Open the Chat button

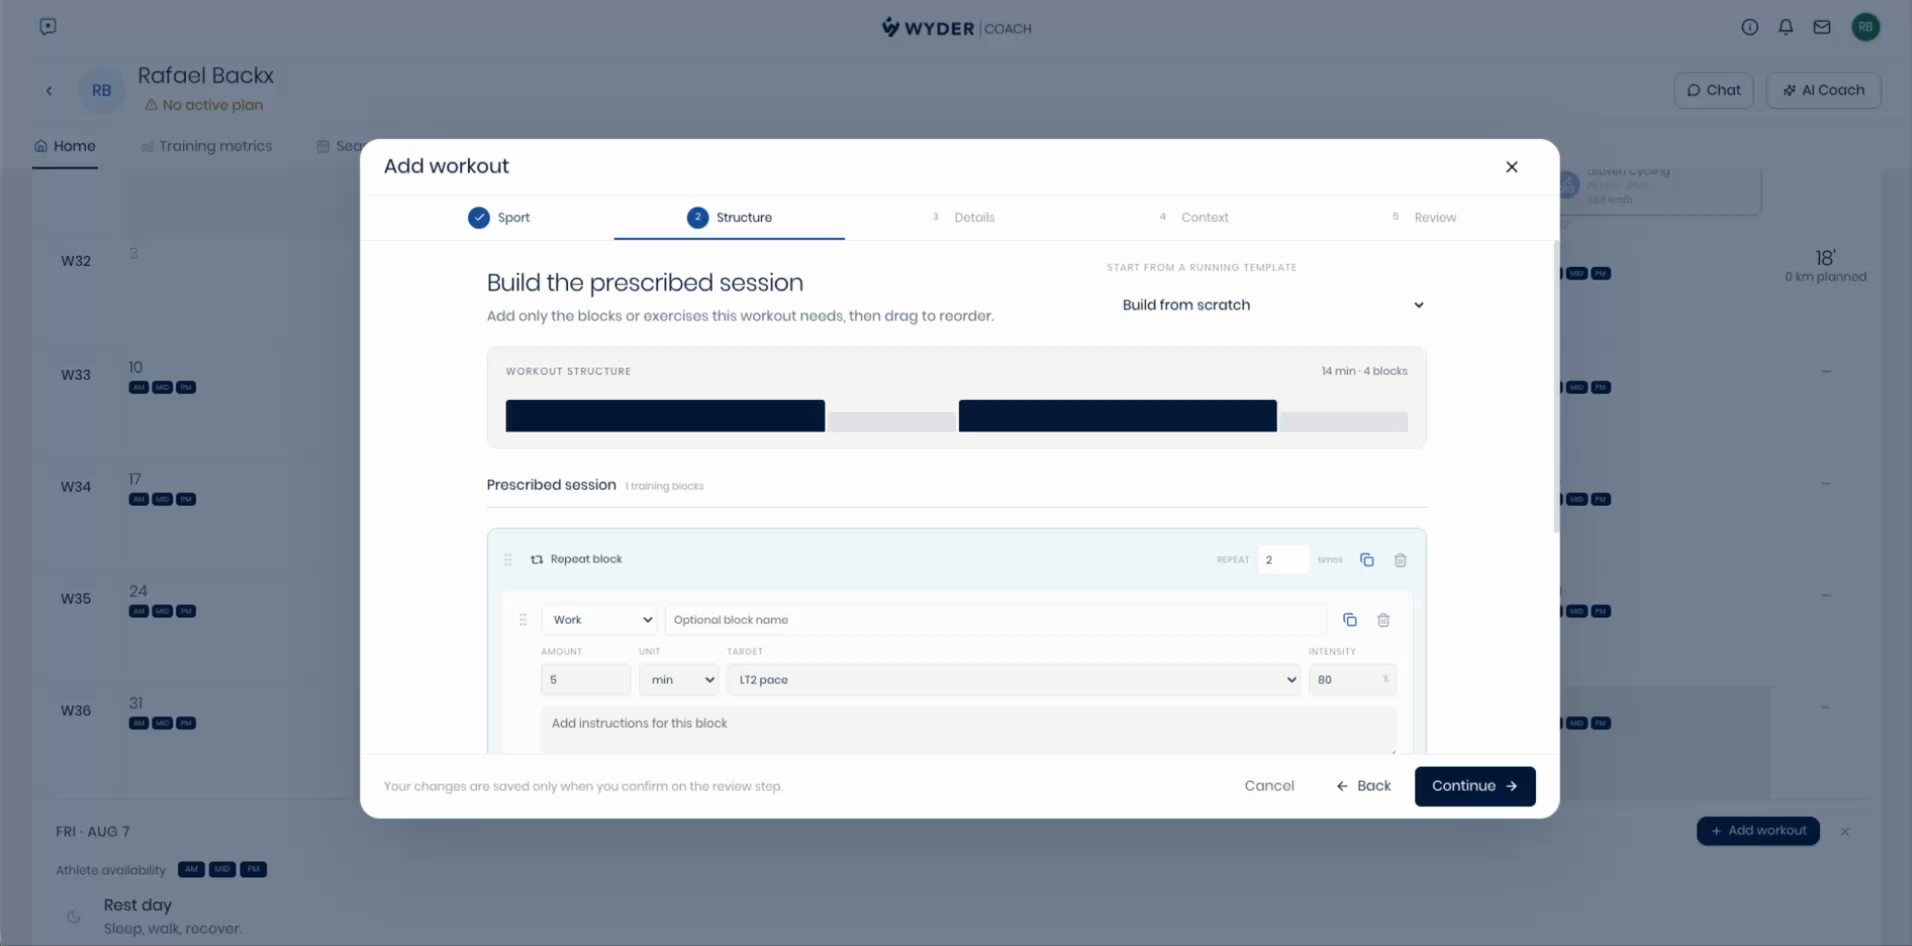point(1713,90)
